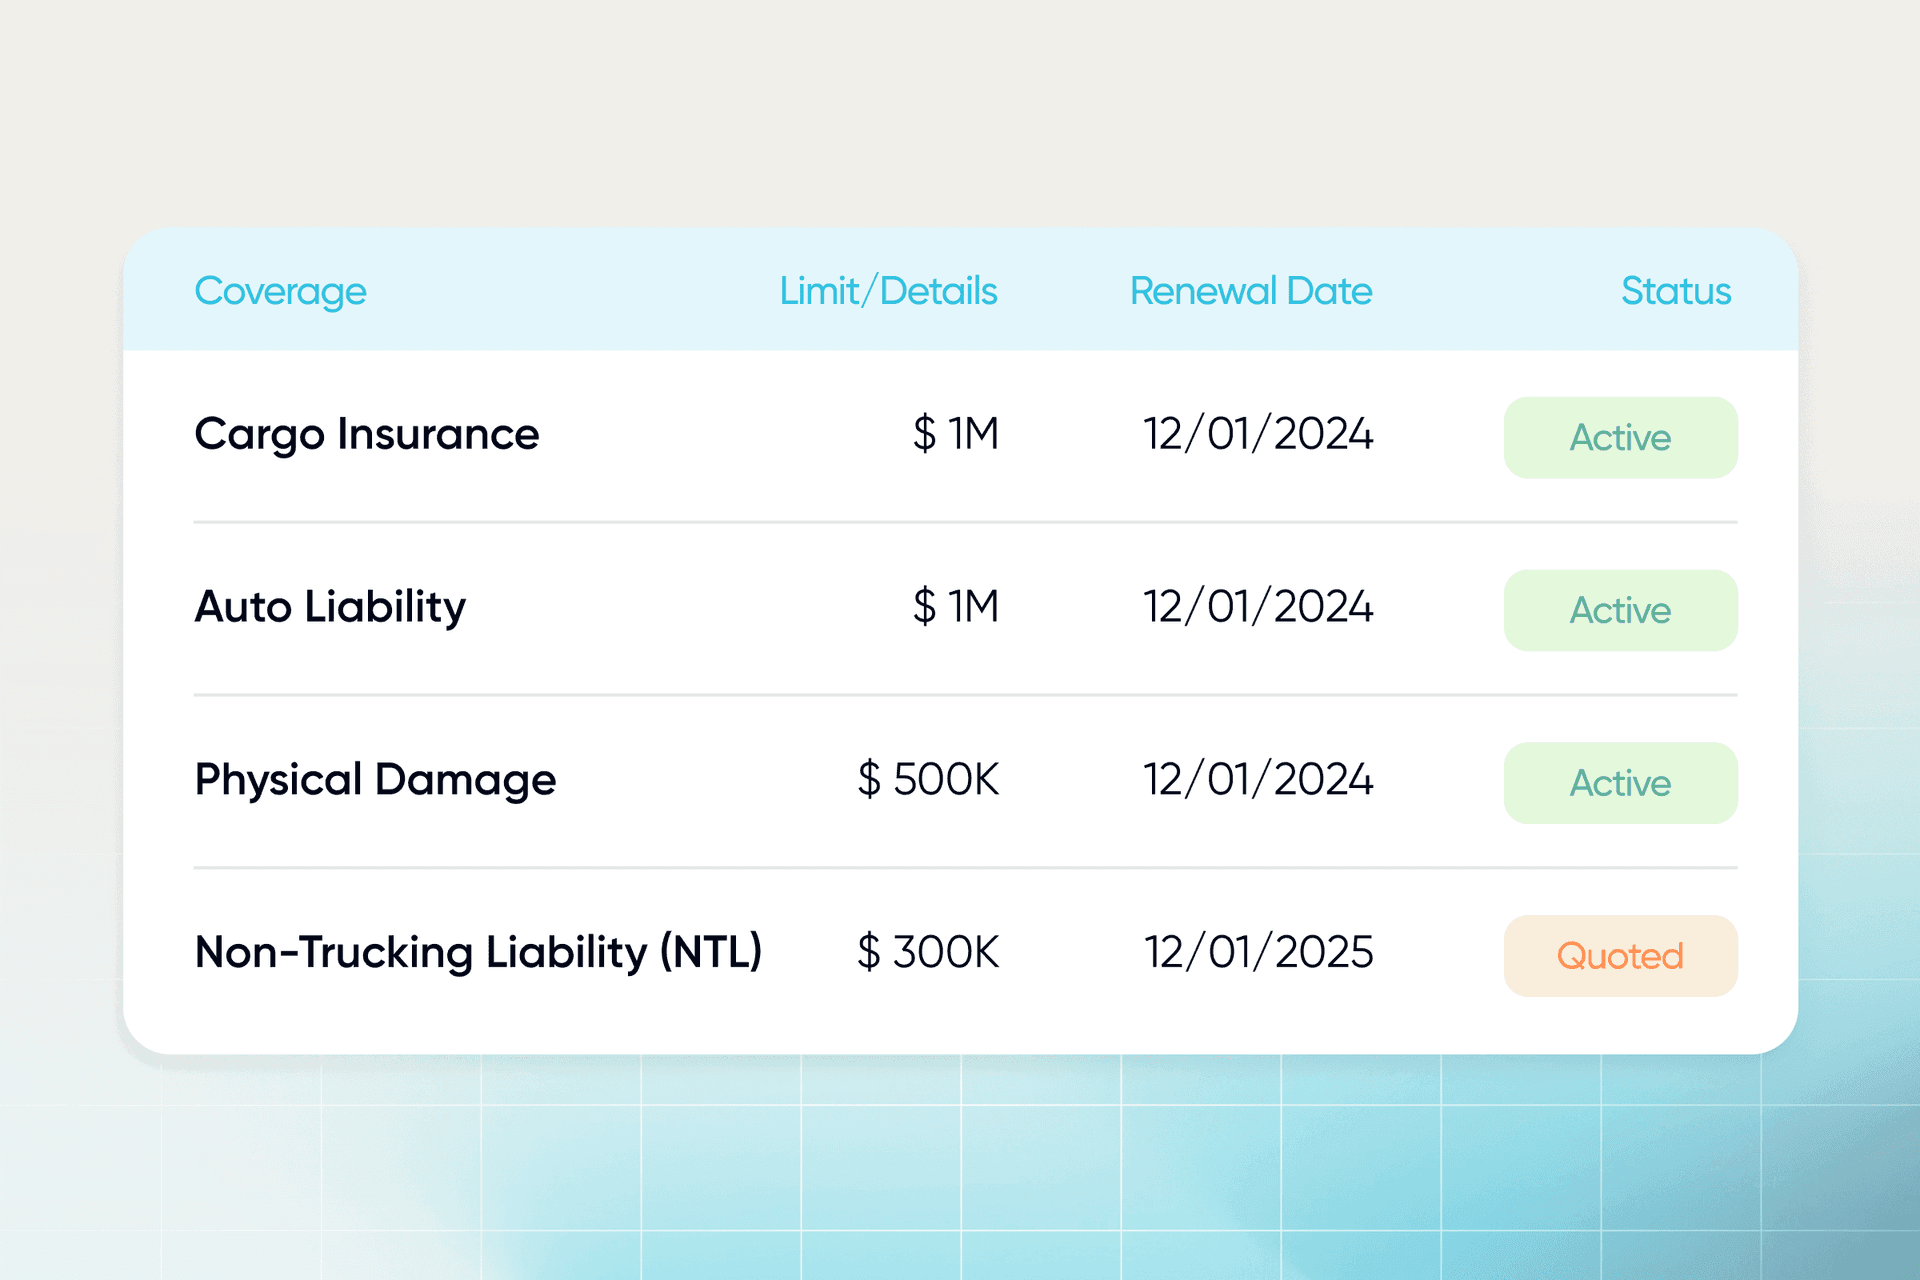Click the $ 300K limit value
This screenshot has width=1920, height=1280.
928,952
